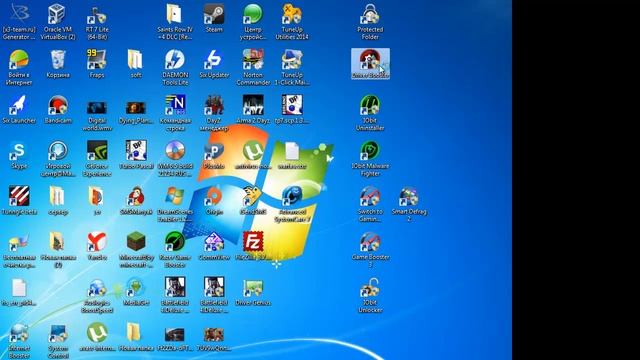
Task: Select the Saints Row IV +4 DLC folder
Action: click(175, 22)
